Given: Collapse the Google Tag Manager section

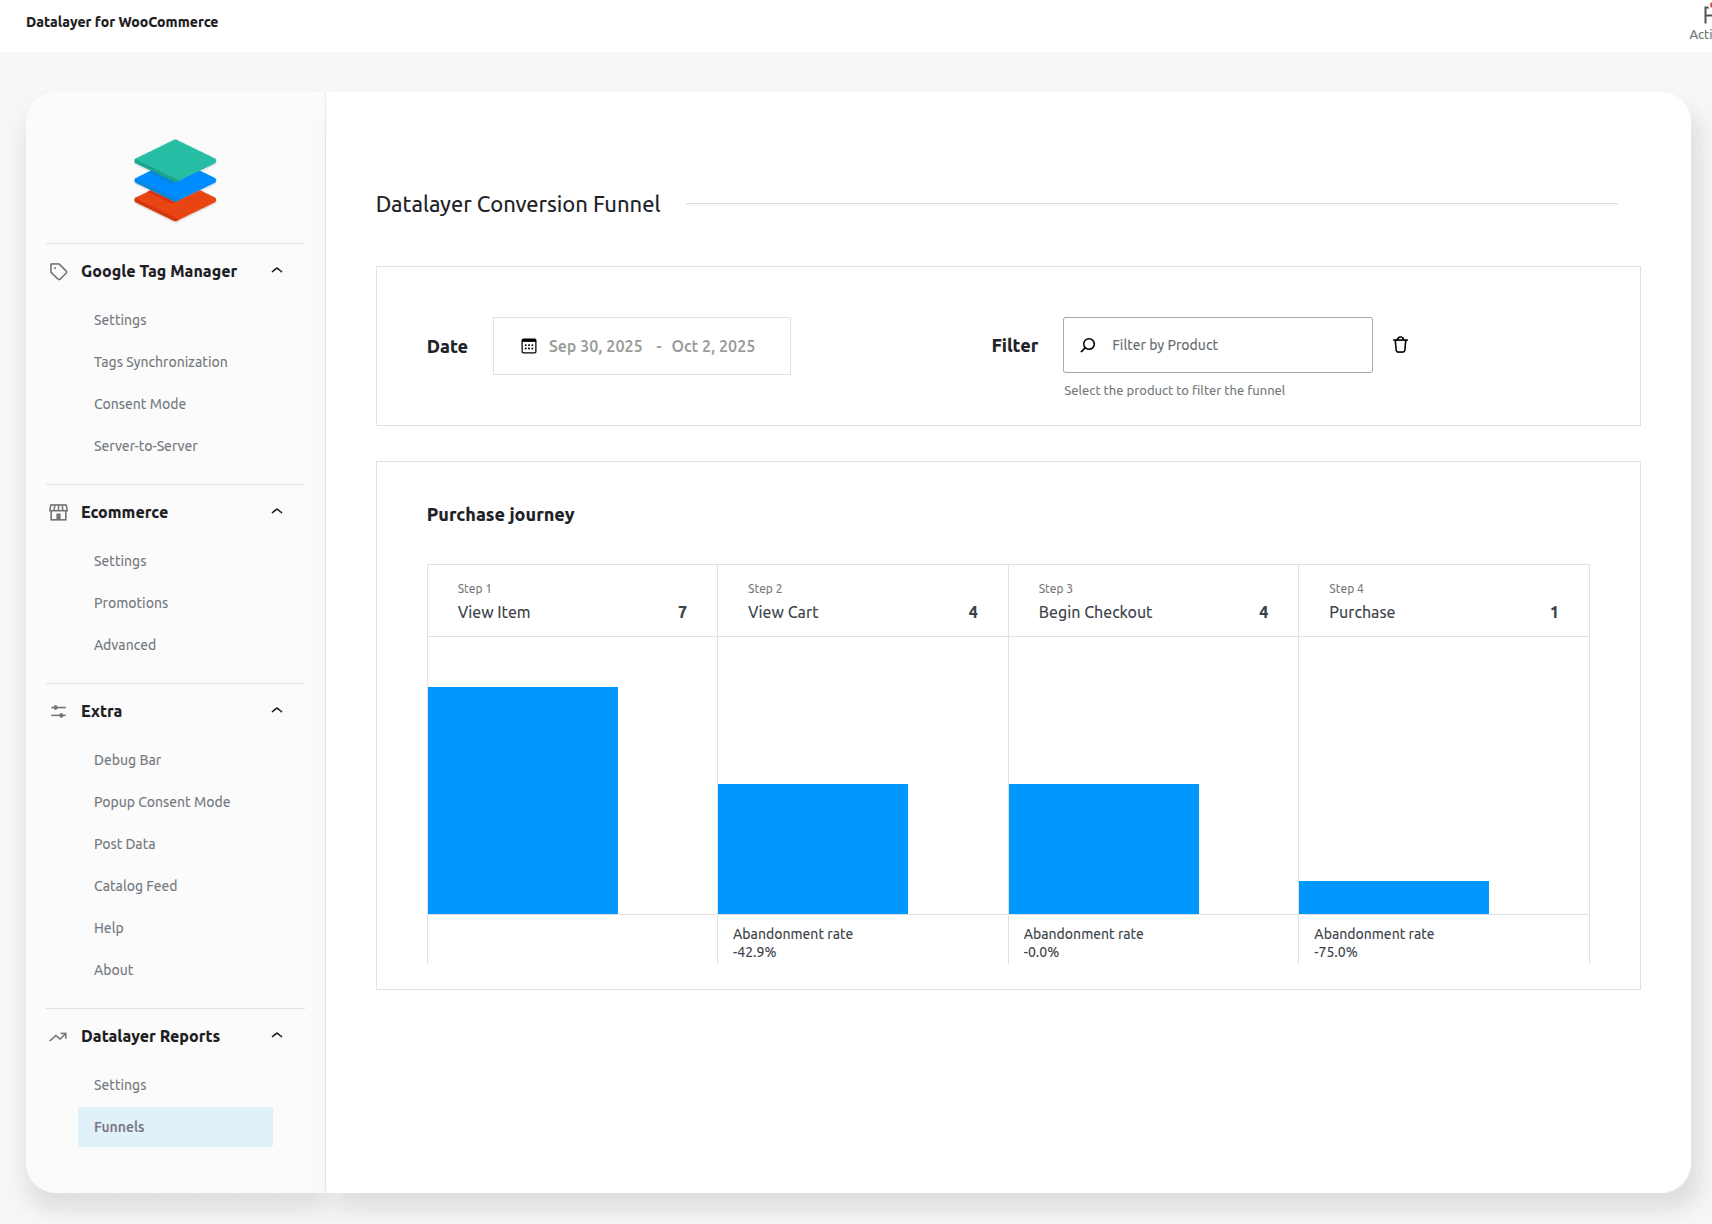Looking at the screenshot, I should tap(277, 271).
